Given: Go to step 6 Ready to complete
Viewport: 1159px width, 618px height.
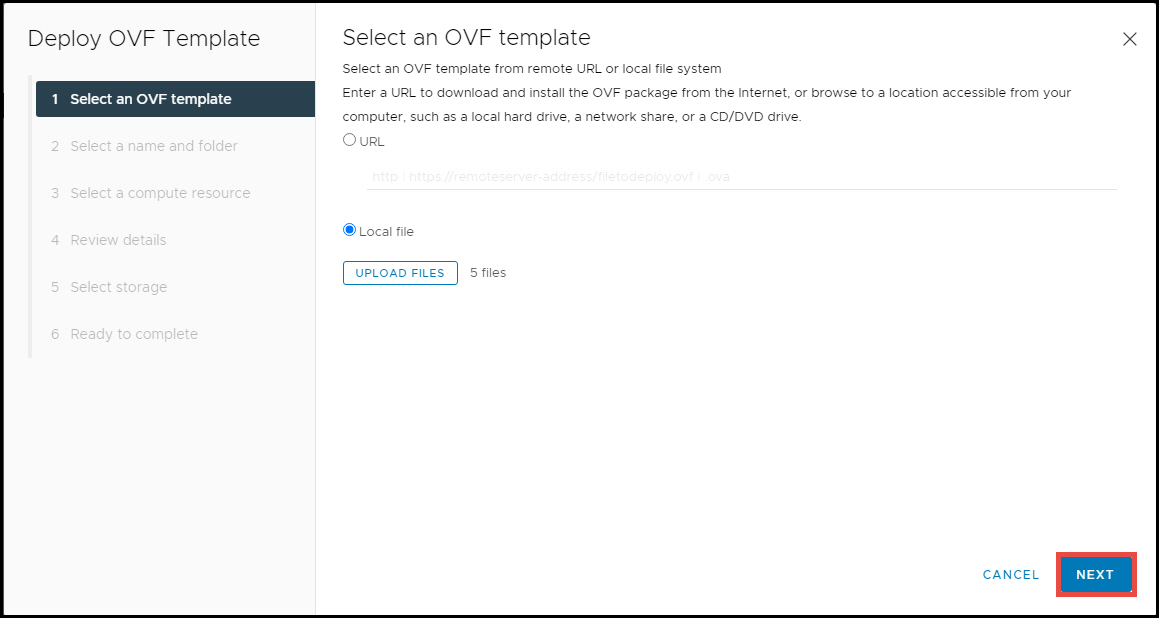Looking at the screenshot, I should tap(124, 334).
